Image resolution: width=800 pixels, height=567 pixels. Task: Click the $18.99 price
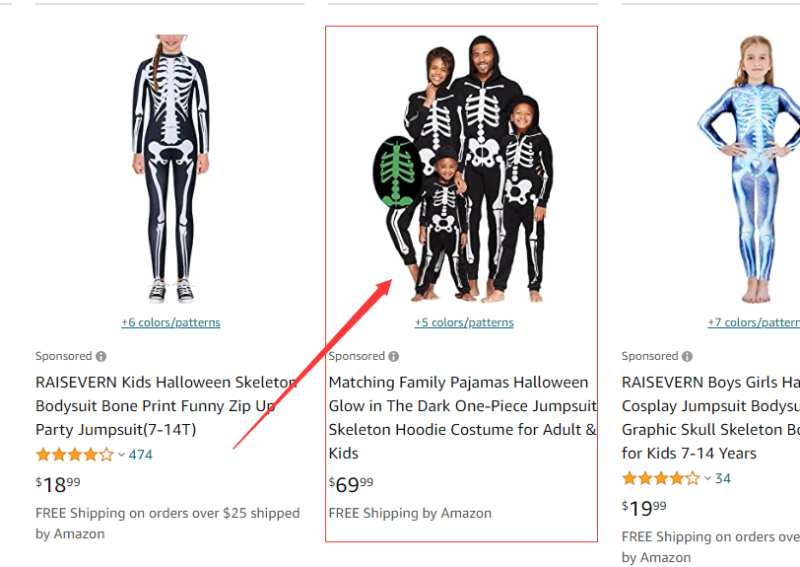58,485
